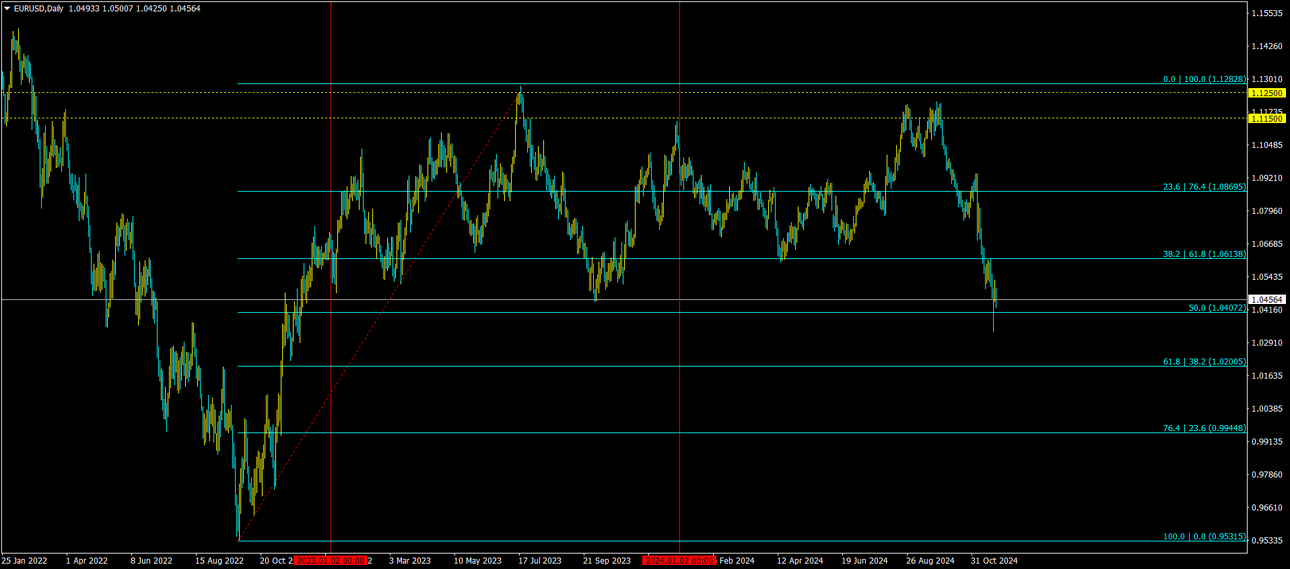Click the 3 Mar 2023 date label

click(410, 561)
